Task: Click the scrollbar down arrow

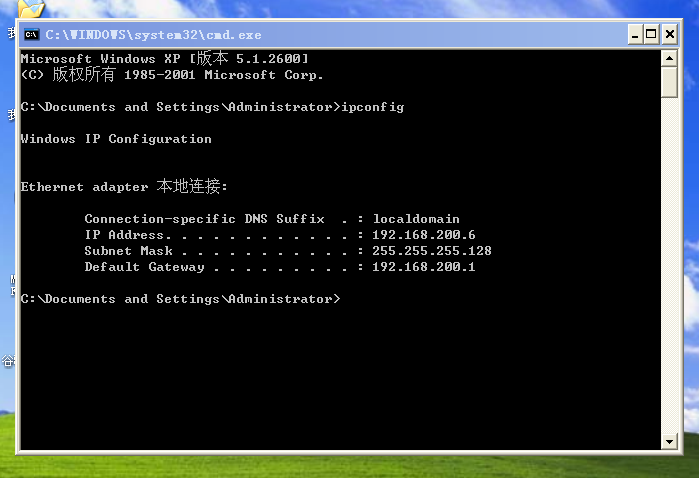Action: (x=669, y=441)
